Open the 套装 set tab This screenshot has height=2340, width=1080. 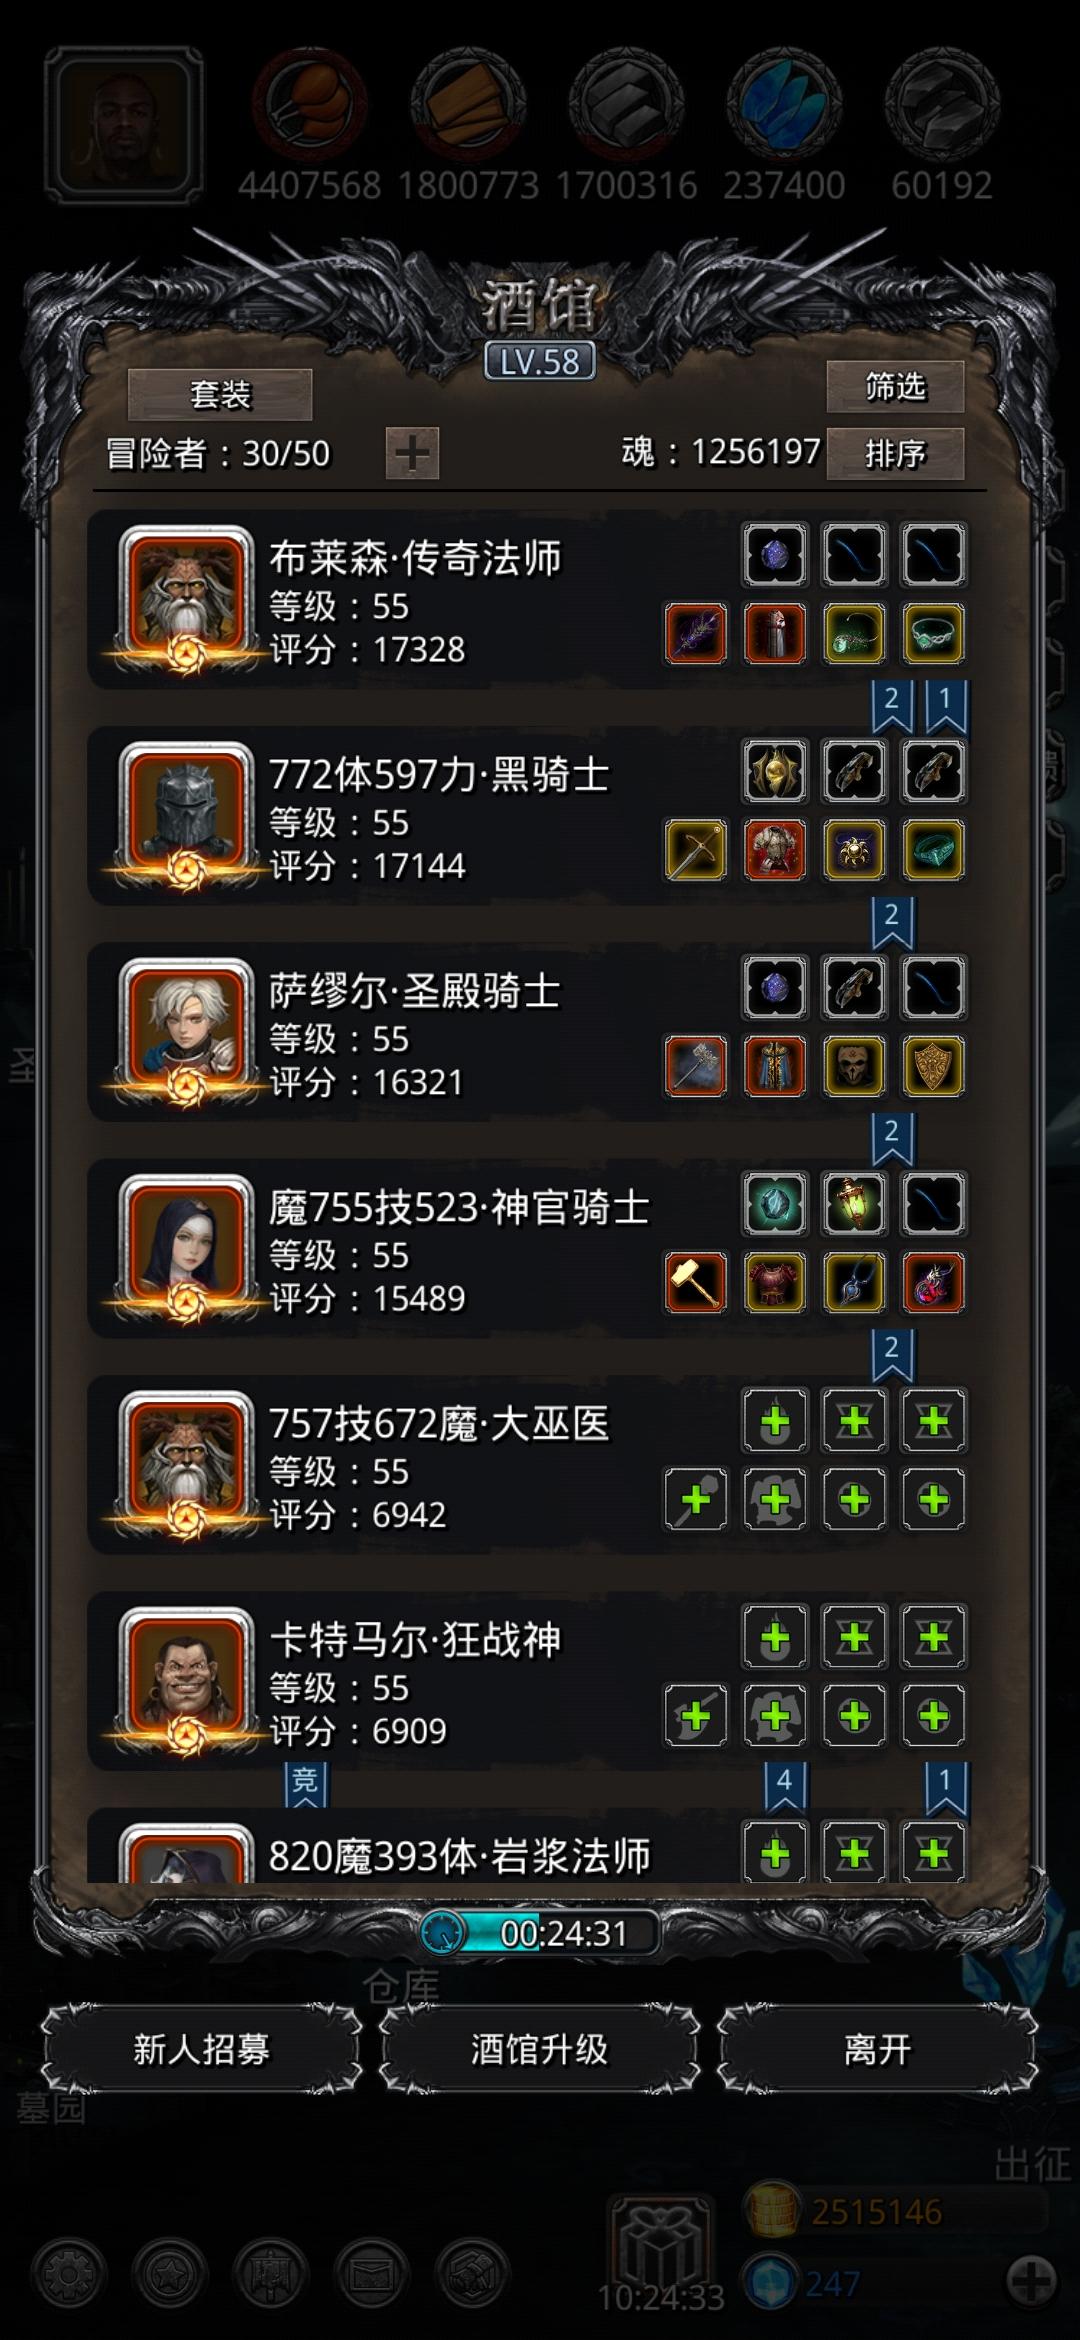click(220, 394)
